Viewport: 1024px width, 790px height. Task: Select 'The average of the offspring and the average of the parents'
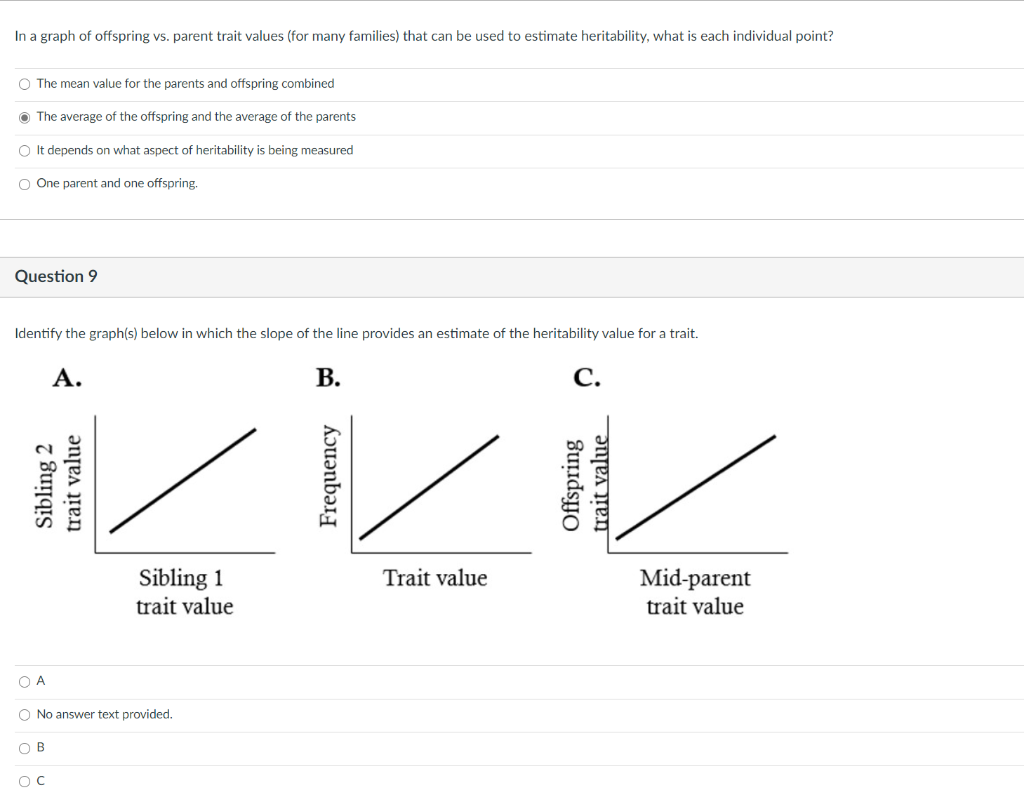pyautogui.click(x=24, y=117)
